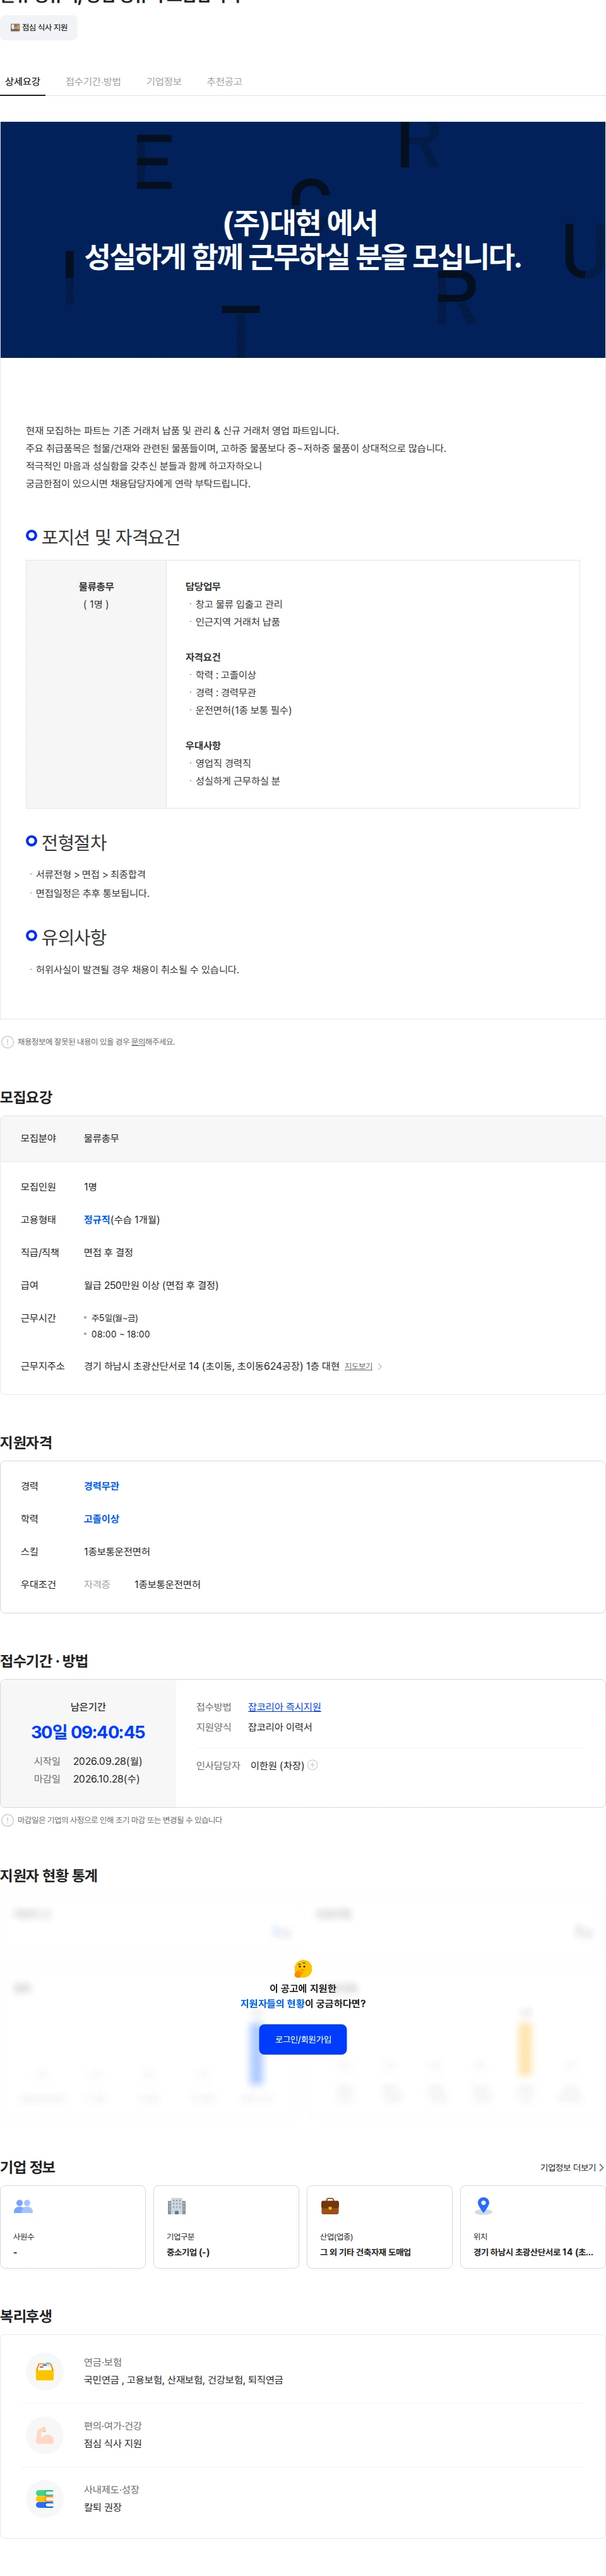Click the 08:00 ~ 18:00 working hours text

pos(120,1335)
